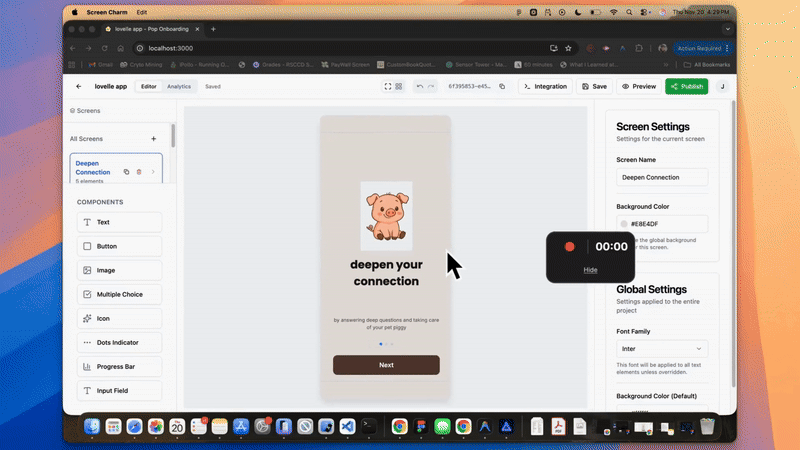The image size is (800, 450).
Task: Select the piggy image on canvas
Action: tap(386, 216)
